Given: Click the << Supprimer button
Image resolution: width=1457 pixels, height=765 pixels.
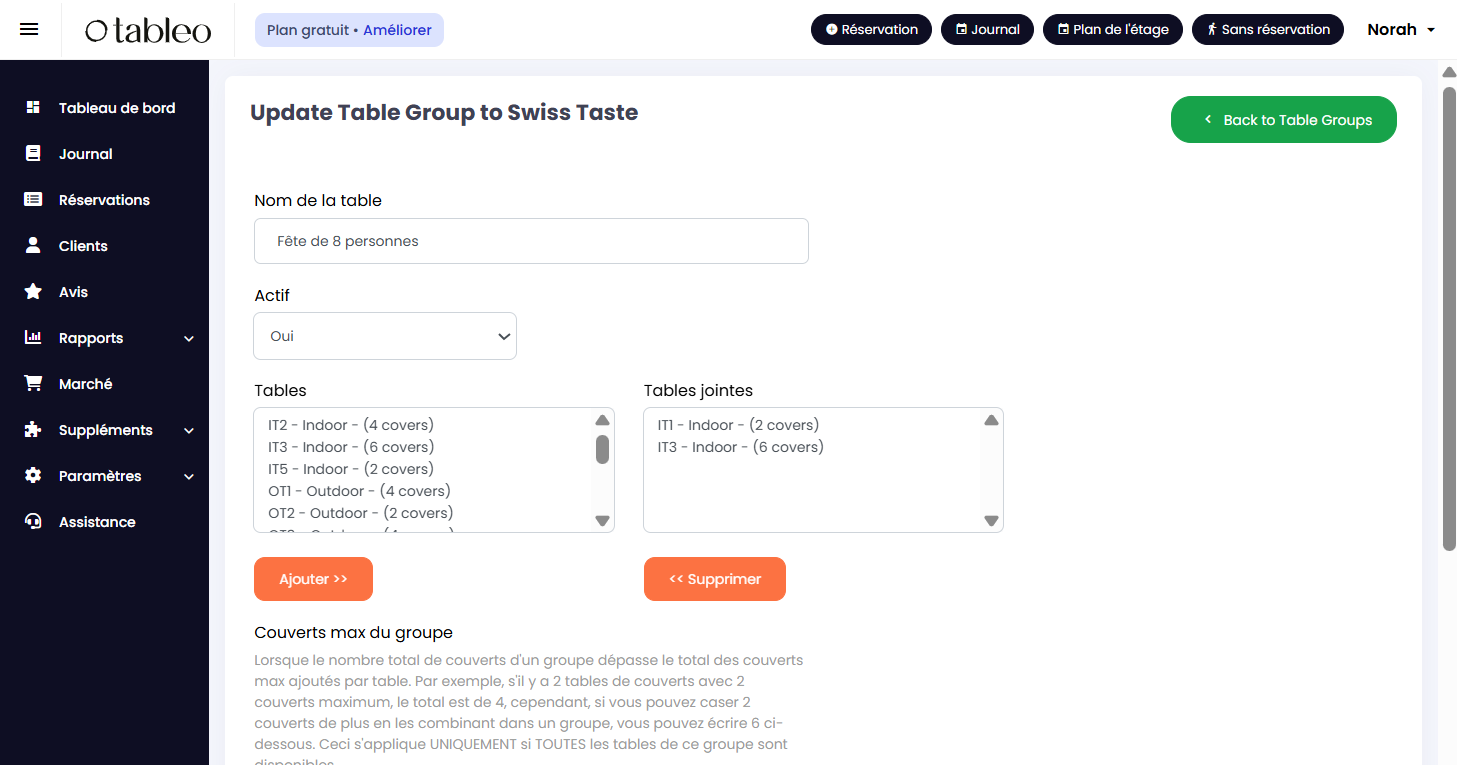Looking at the screenshot, I should (x=714, y=579).
